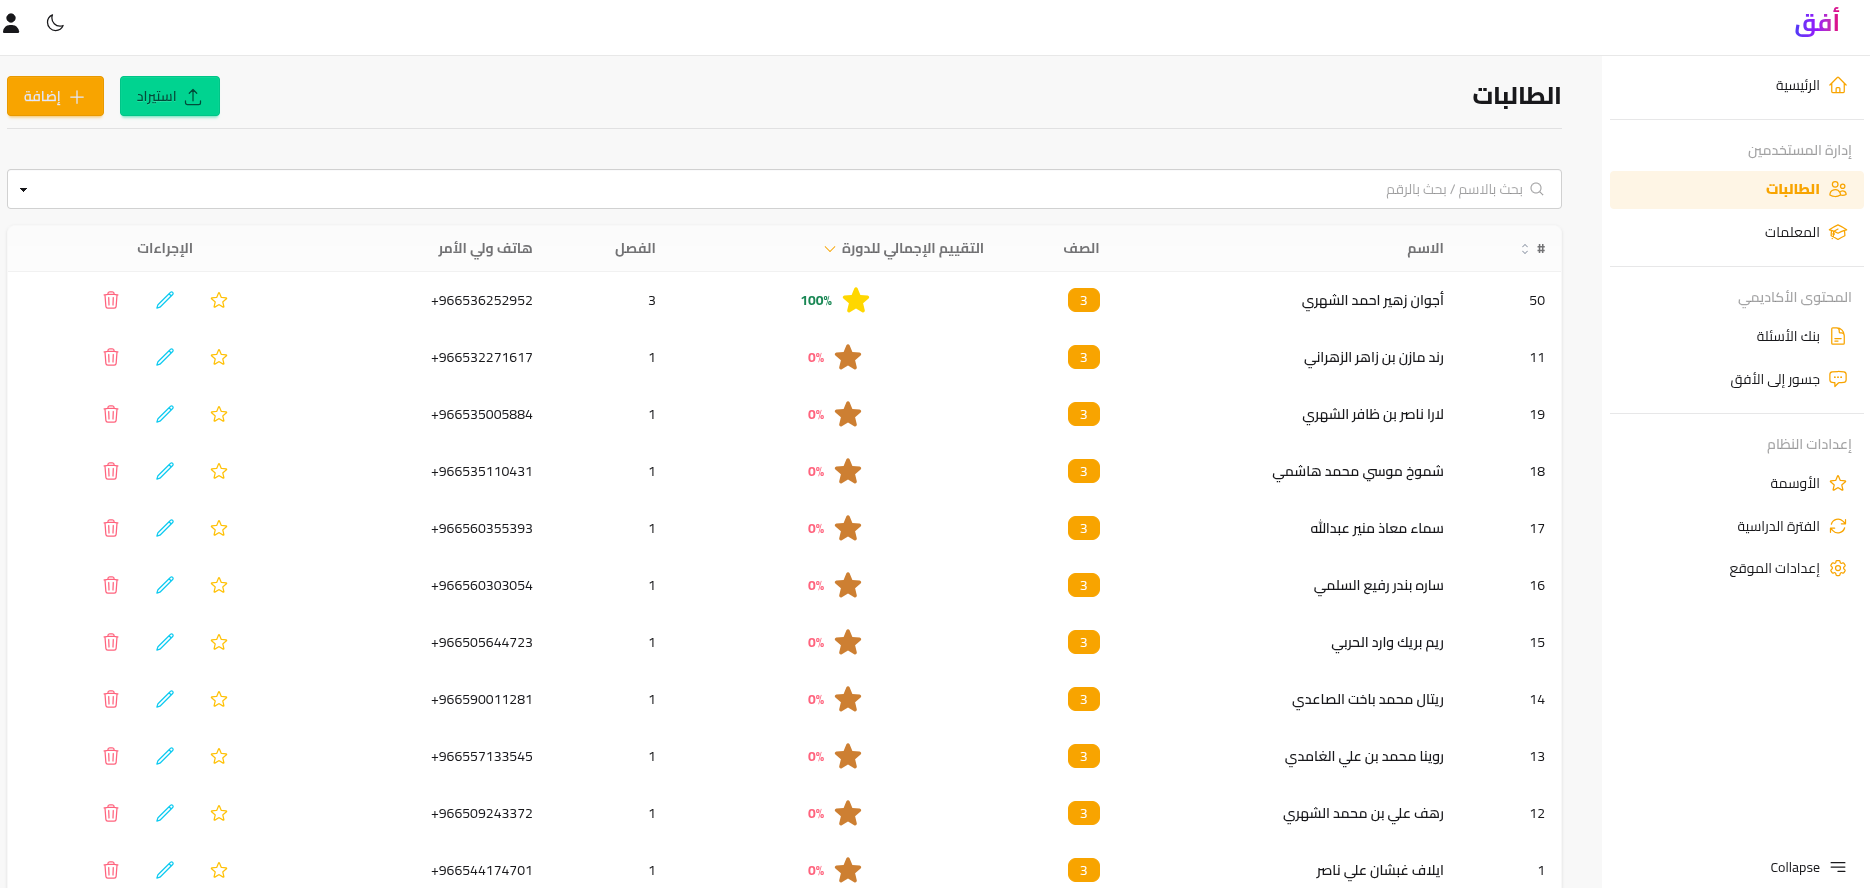Delete student ريتال محمد باخت الصاعدي

tap(111, 699)
